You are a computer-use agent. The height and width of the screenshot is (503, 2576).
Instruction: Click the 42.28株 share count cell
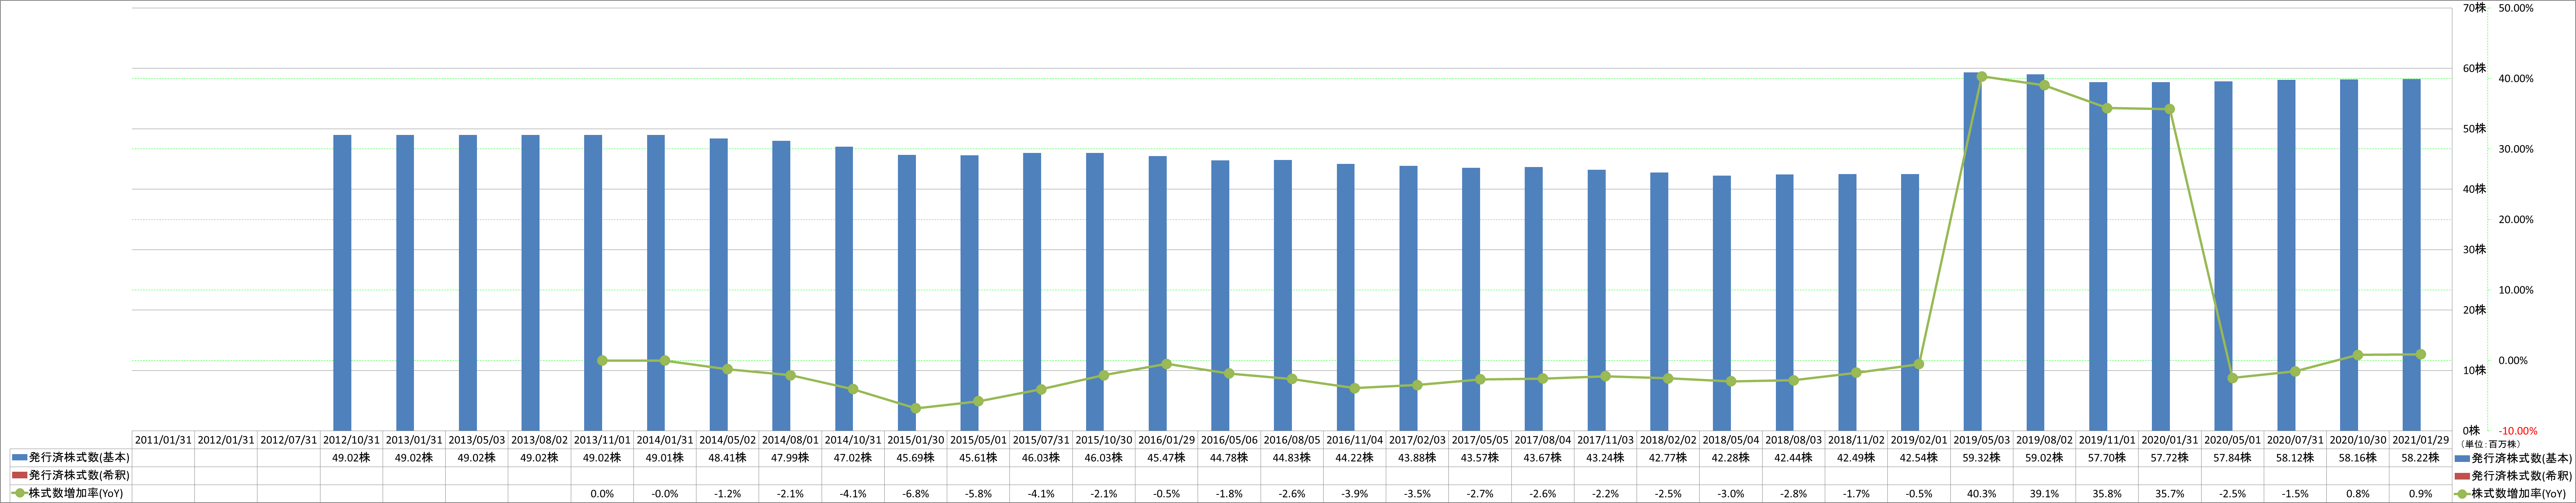point(1730,458)
